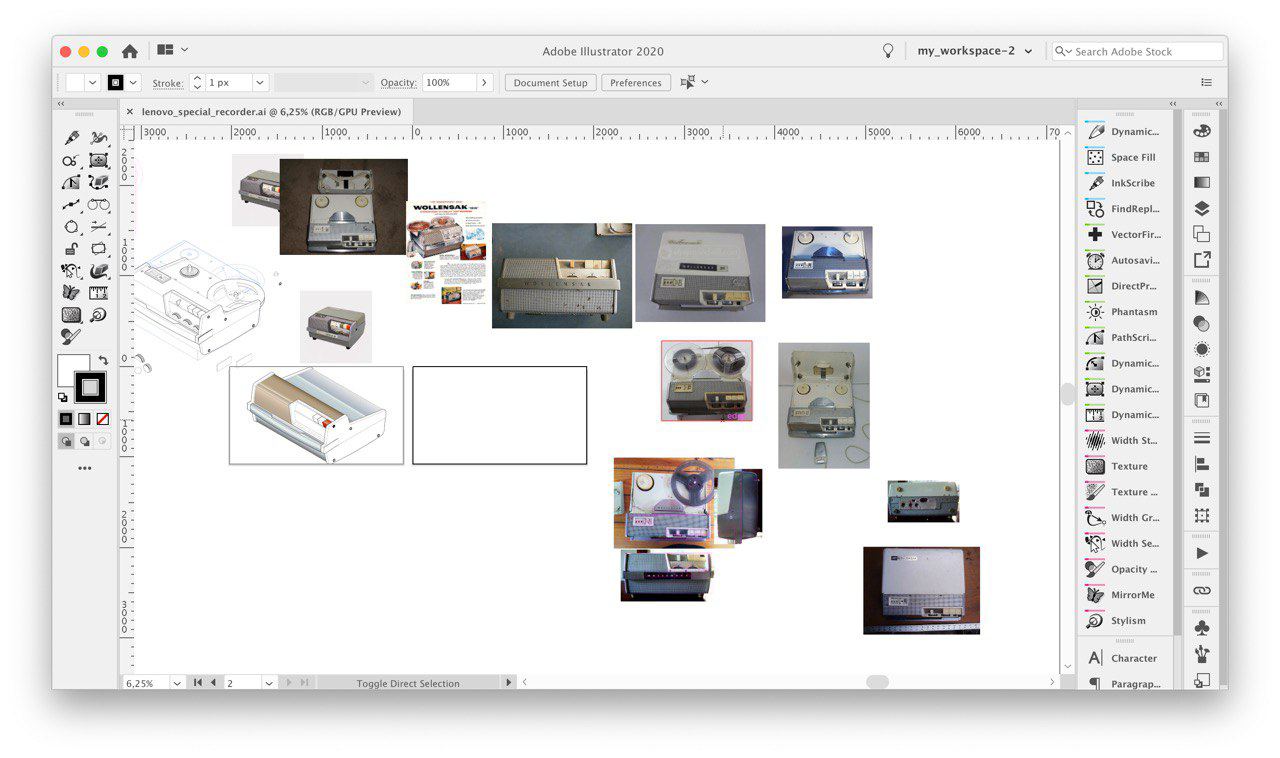
Task: Open the FindReplace panel
Action: click(1124, 209)
